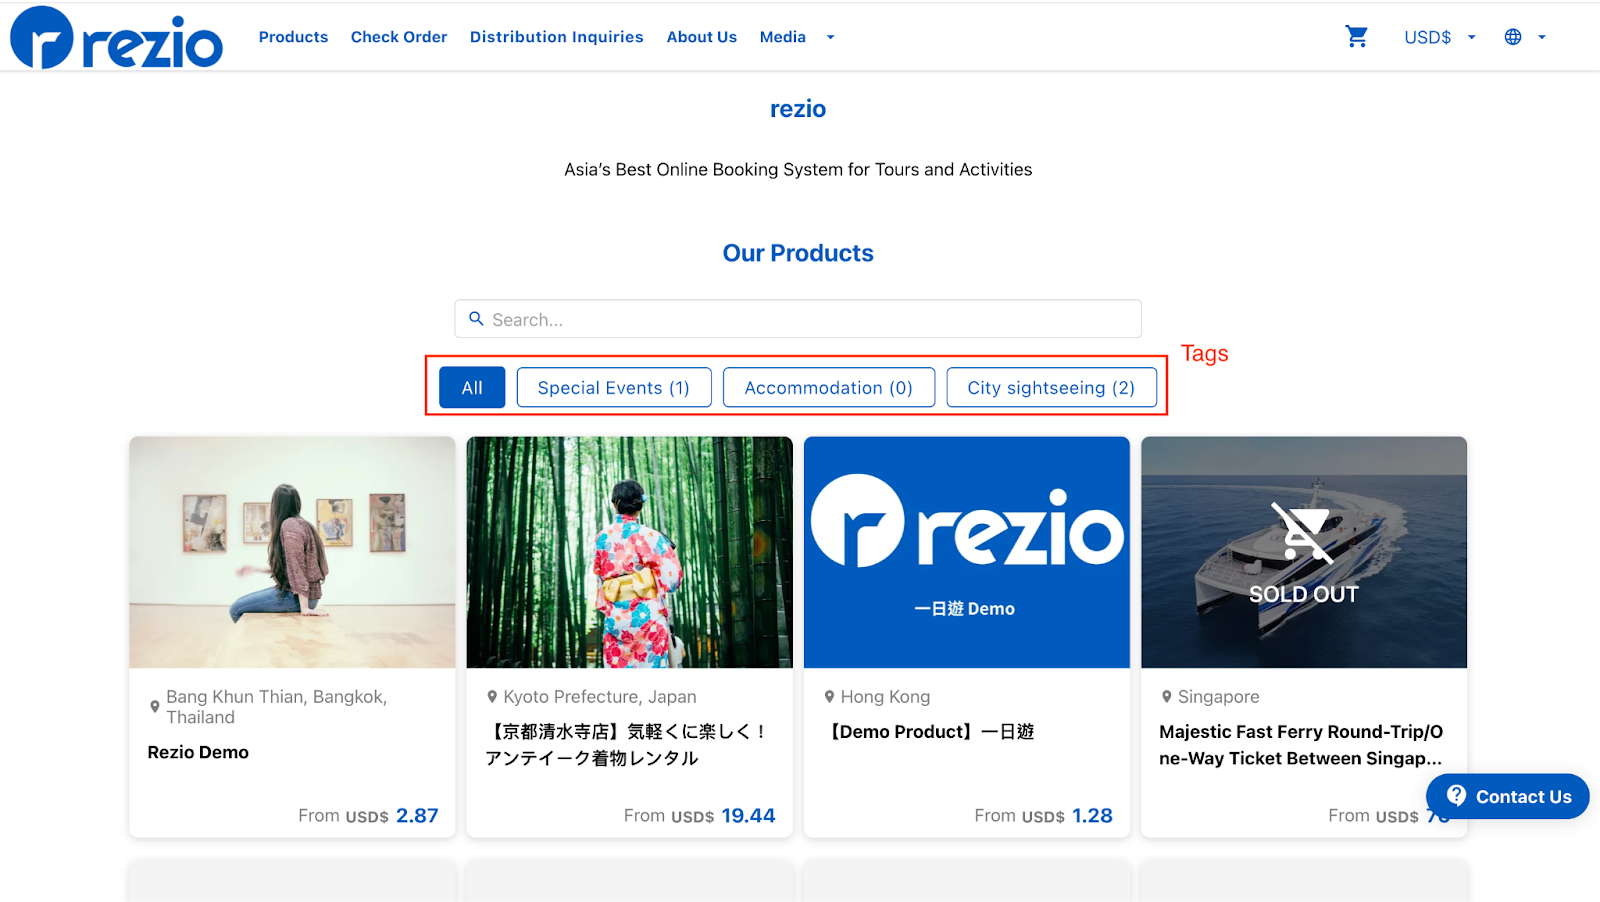1600x902 pixels.
Task: Go to Check Order page
Action: (399, 37)
